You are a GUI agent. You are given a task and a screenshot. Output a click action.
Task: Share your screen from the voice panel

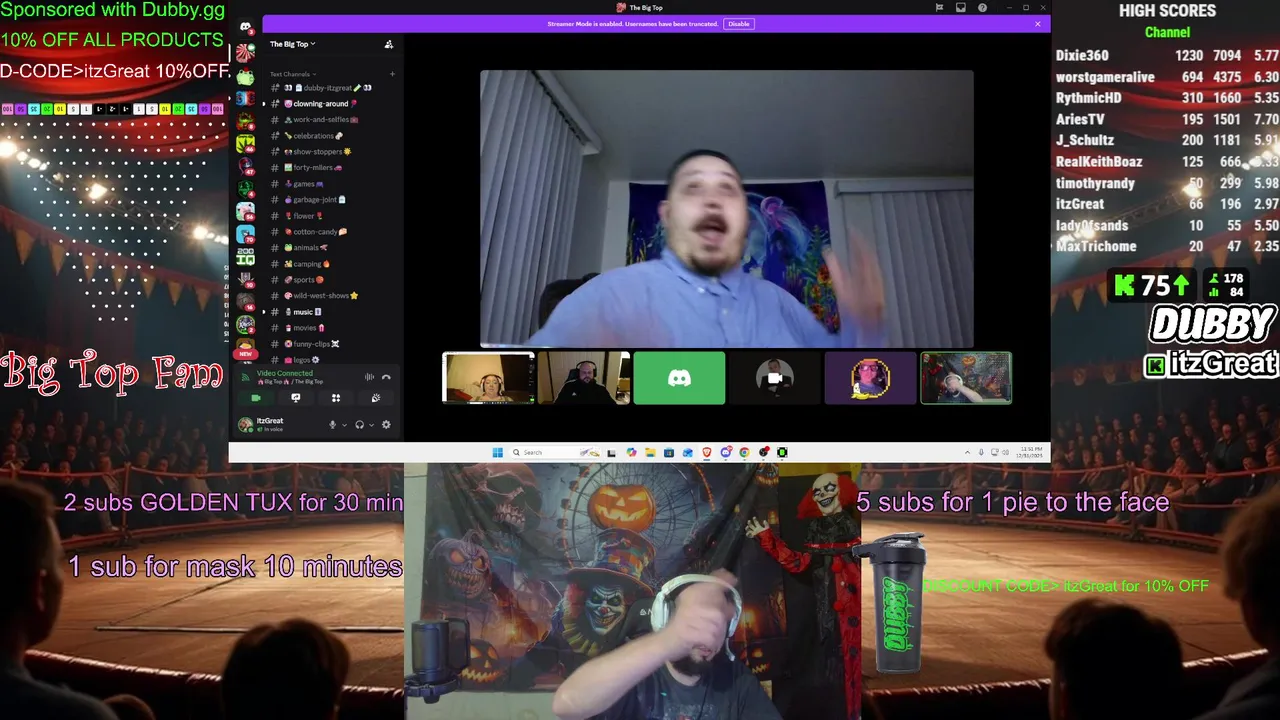pos(295,398)
